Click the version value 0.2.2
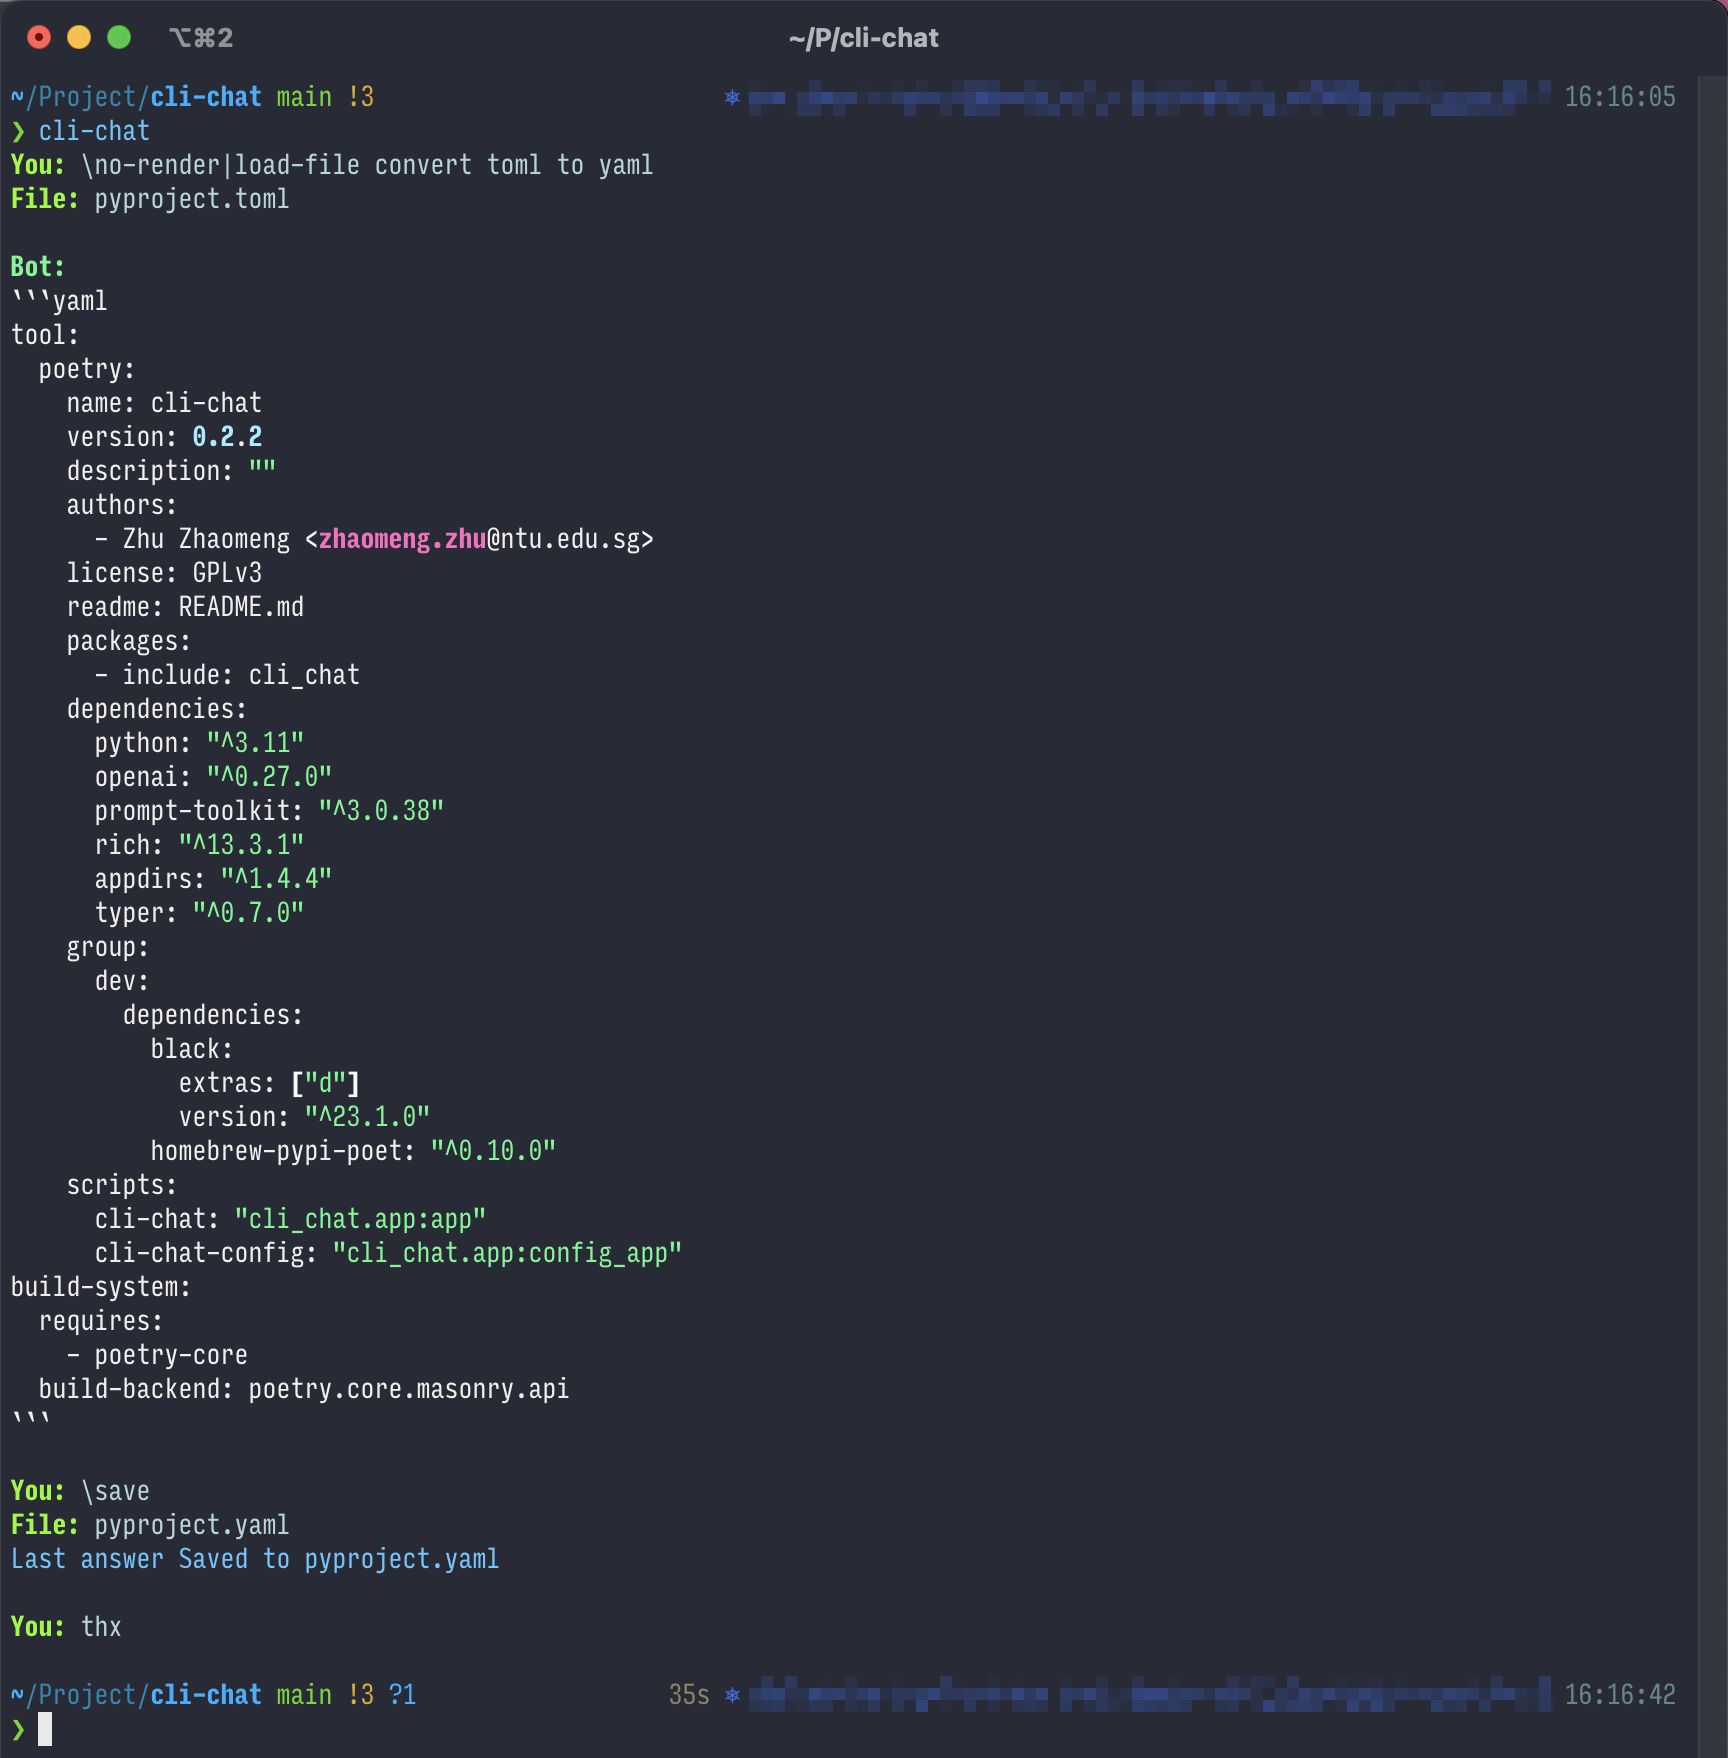Screen dimensions: 1728x1758 pos(227,437)
